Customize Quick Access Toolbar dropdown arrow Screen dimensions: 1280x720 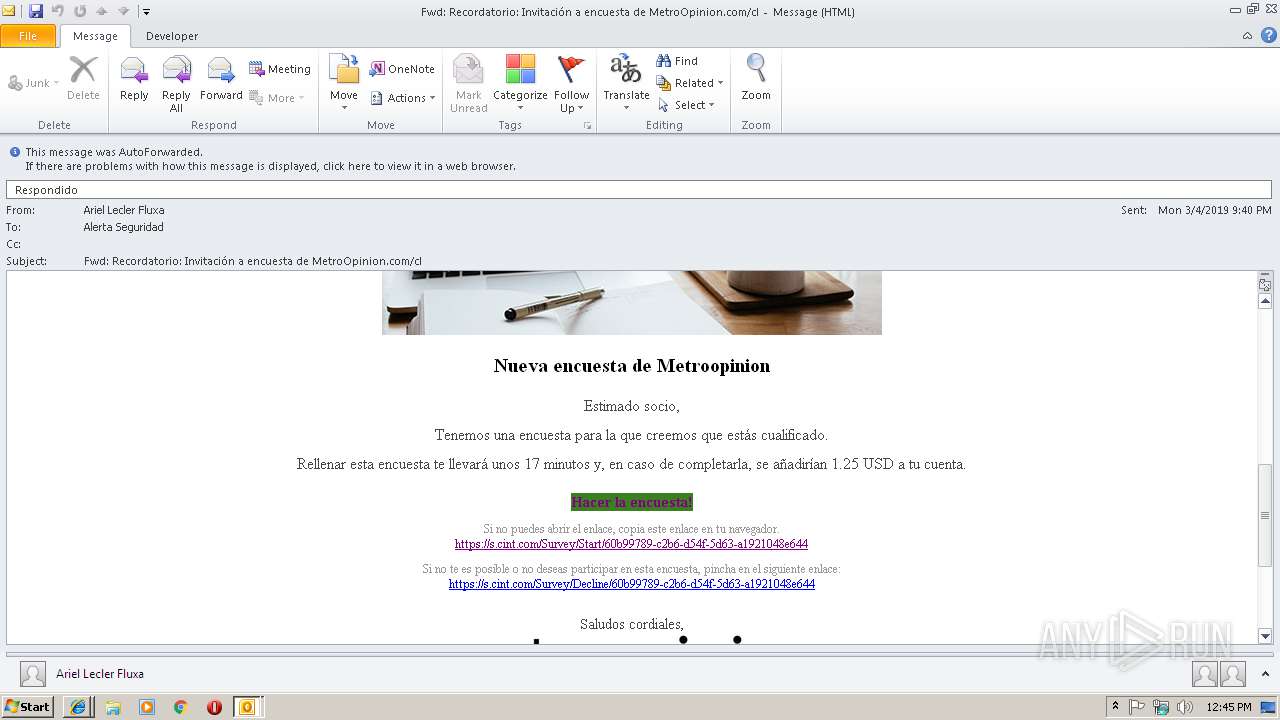[x=146, y=12]
